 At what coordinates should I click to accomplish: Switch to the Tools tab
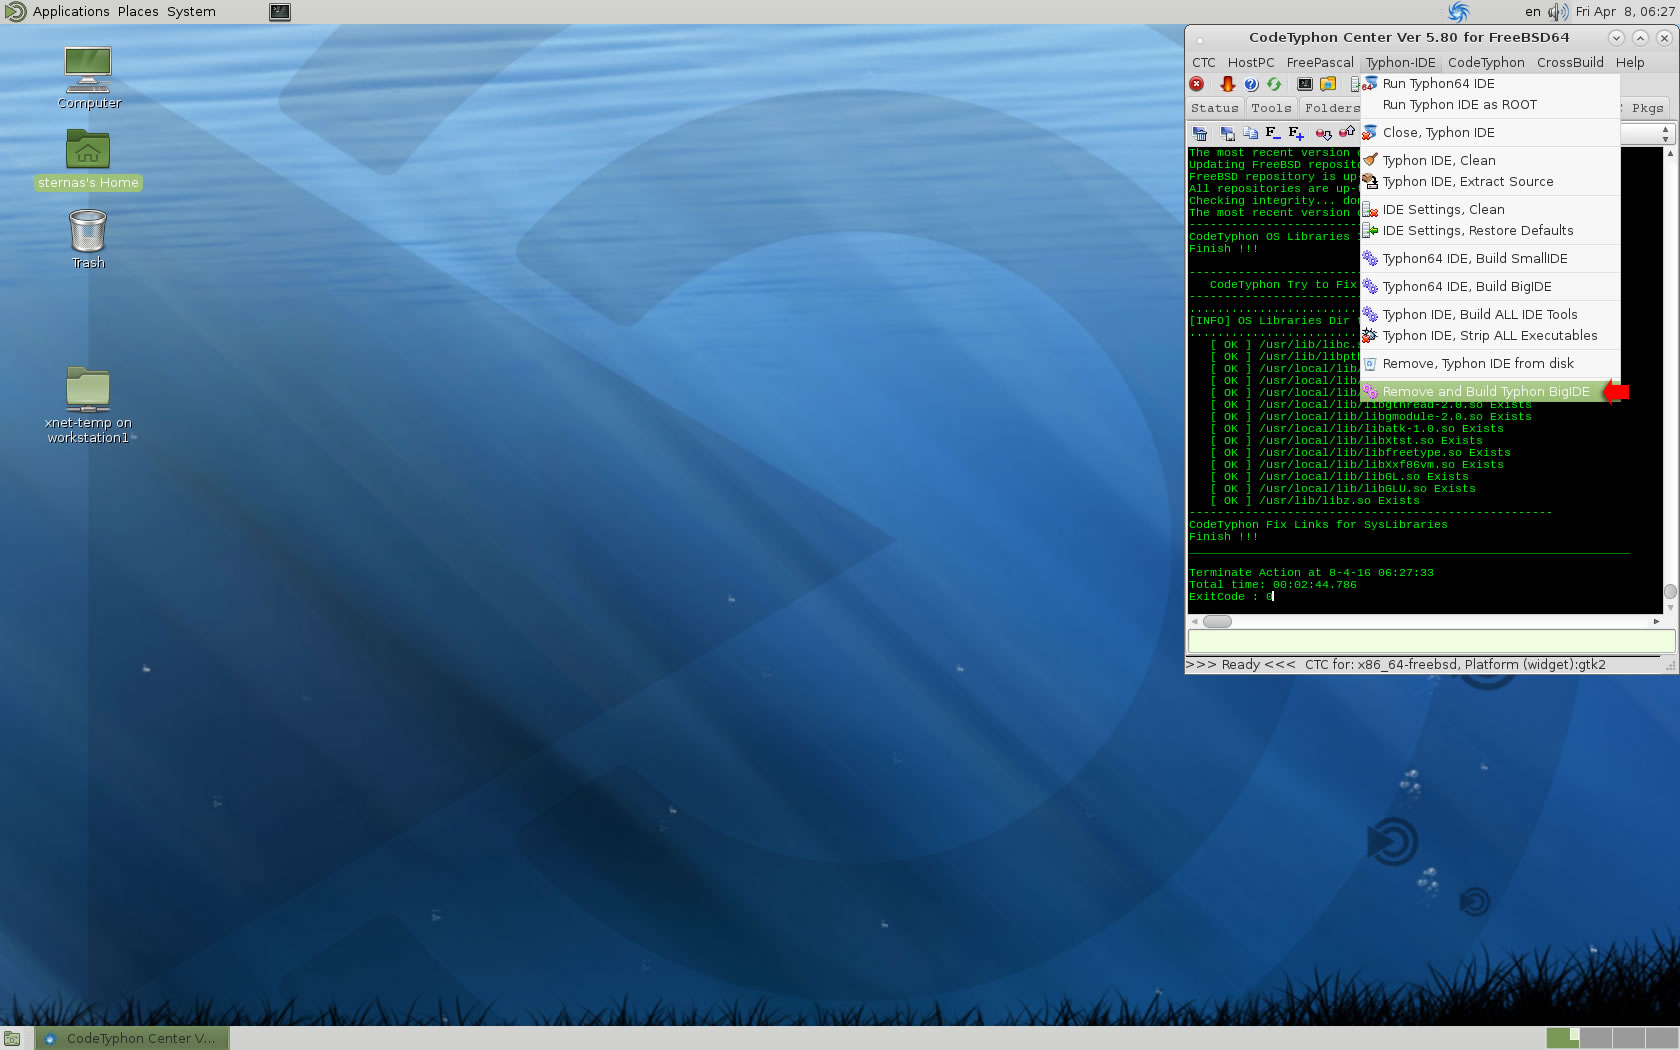(1271, 108)
